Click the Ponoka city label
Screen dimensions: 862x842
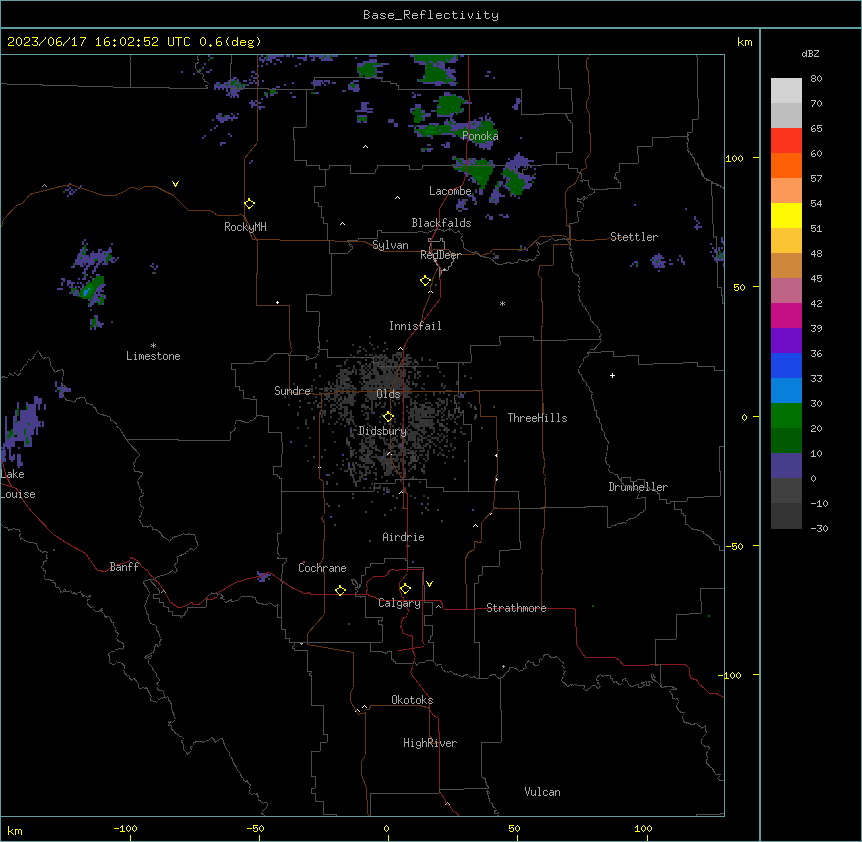click(x=480, y=136)
